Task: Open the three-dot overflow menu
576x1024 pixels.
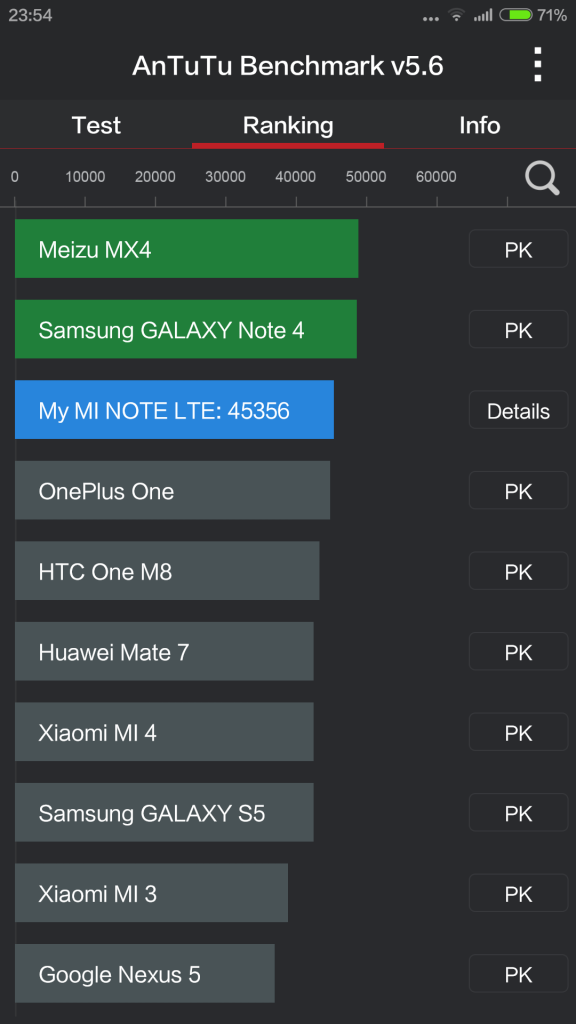Action: (x=537, y=65)
